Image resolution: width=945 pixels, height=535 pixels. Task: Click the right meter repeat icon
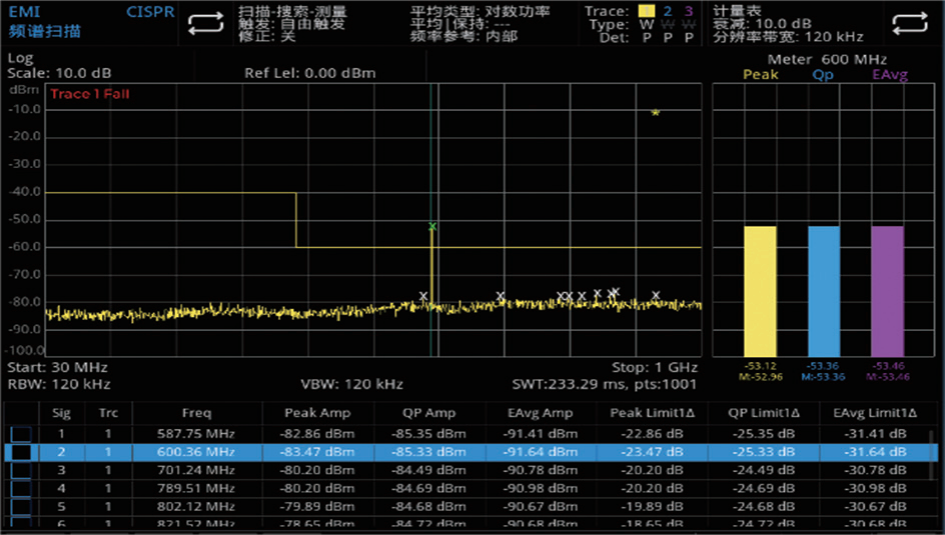coord(909,24)
